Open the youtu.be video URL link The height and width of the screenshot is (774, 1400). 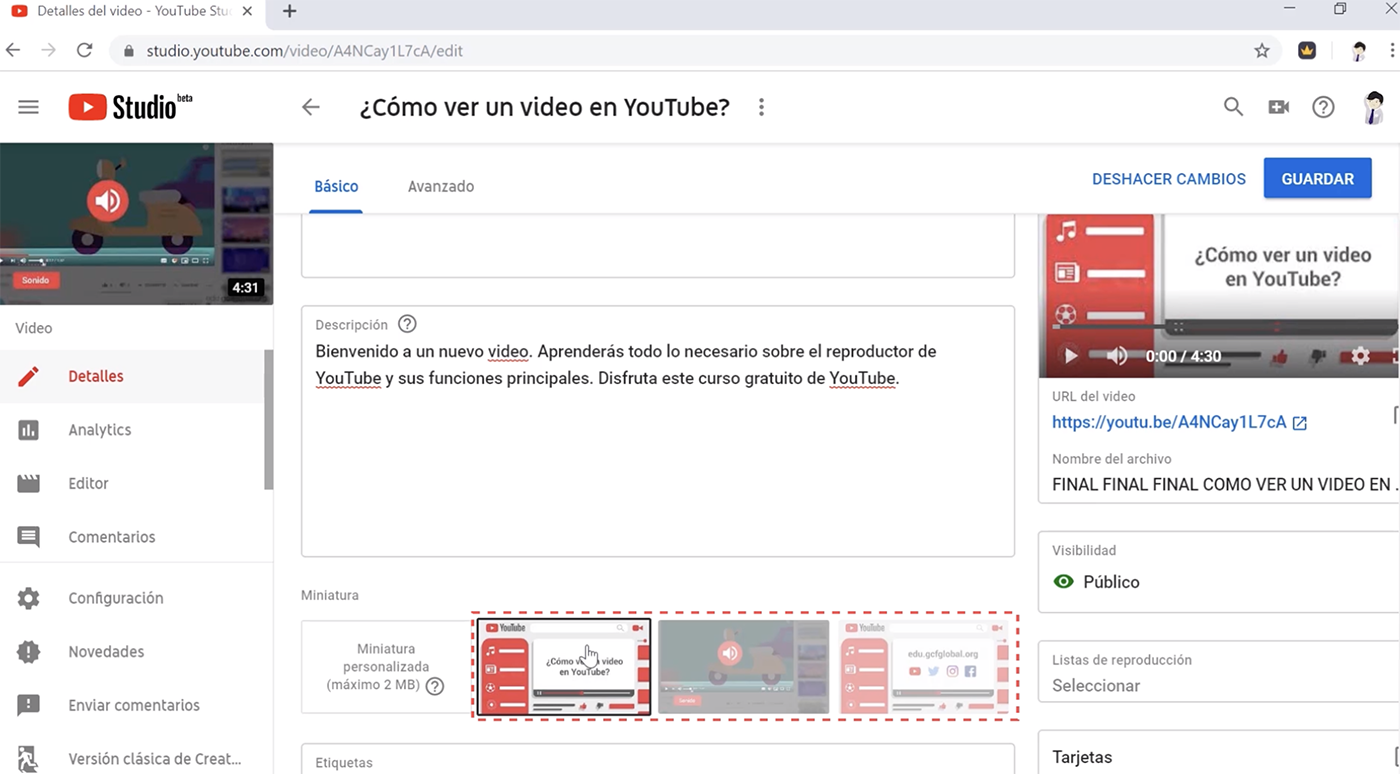1169,422
